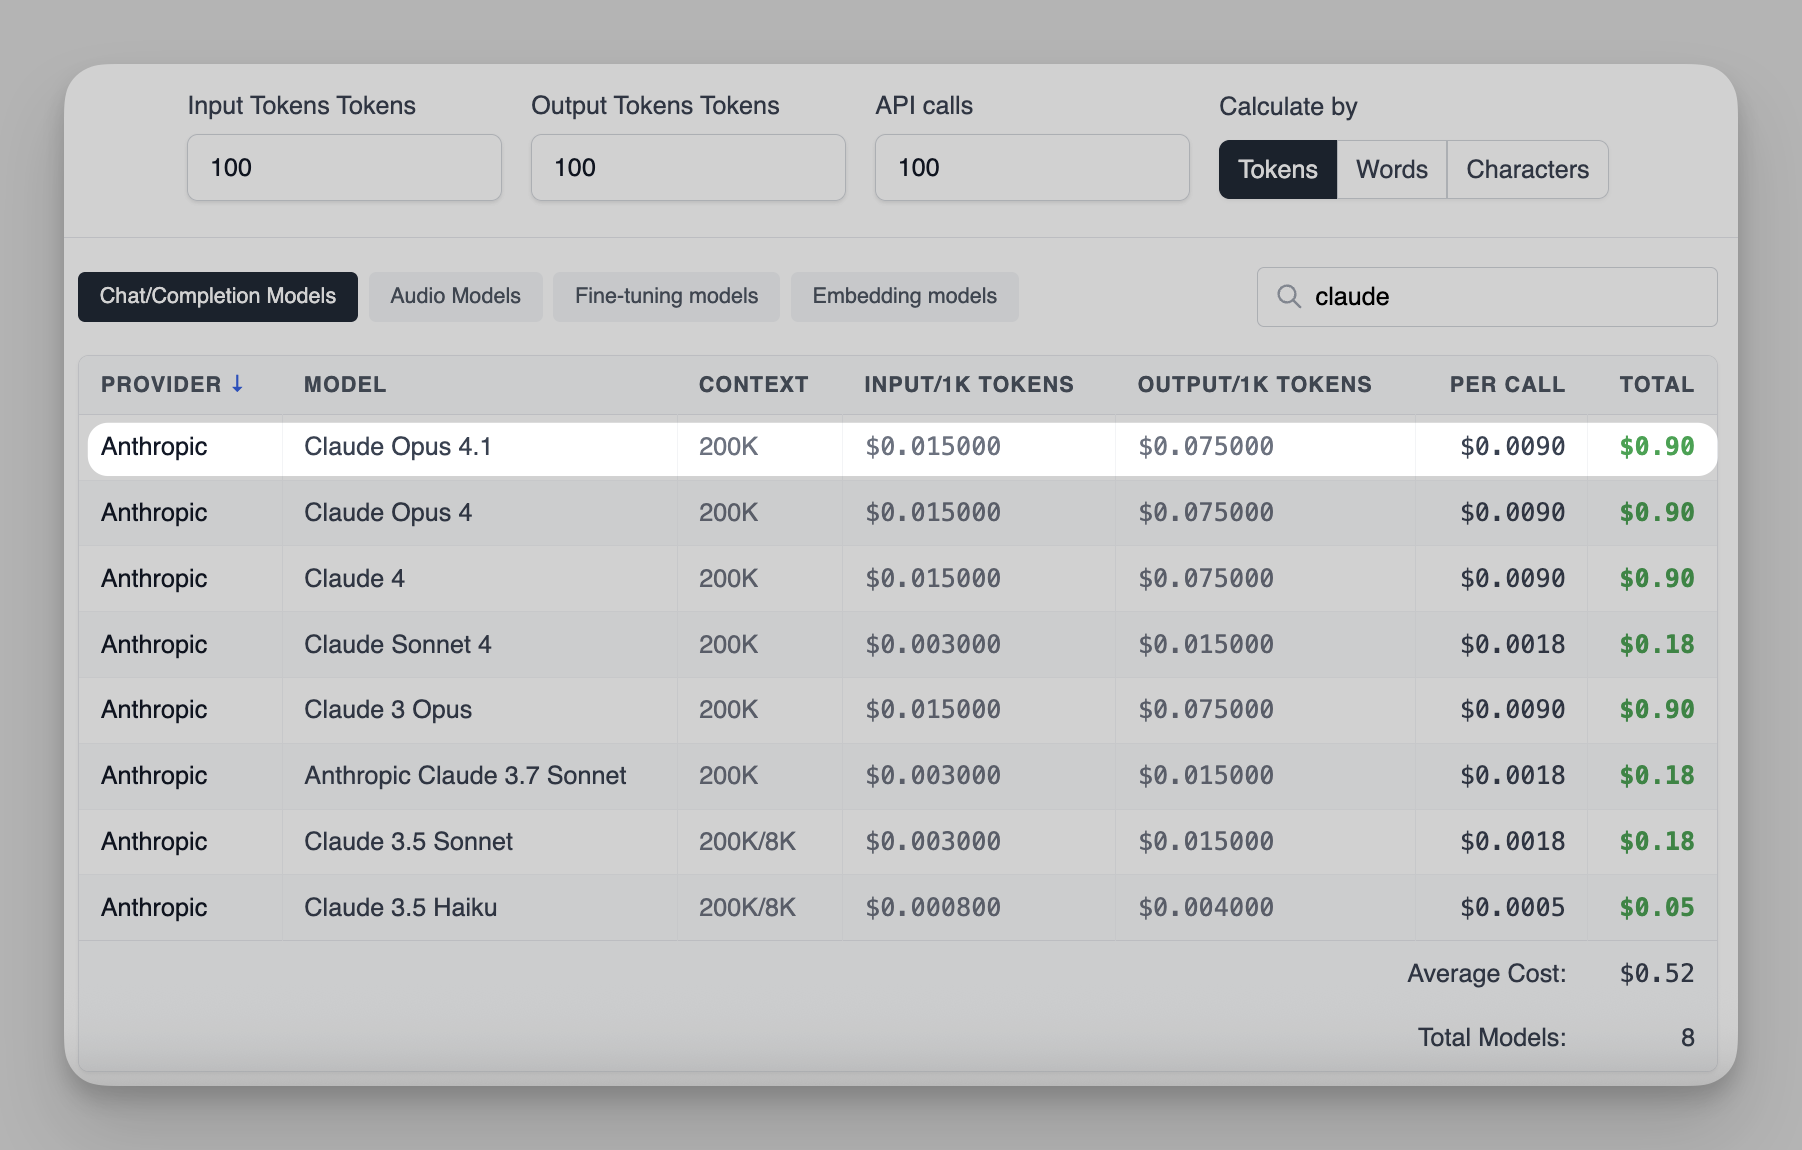Click the 200K context for Claude 3 Opus
Viewport: 1802px width, 1150px height.
pos(728,710)
